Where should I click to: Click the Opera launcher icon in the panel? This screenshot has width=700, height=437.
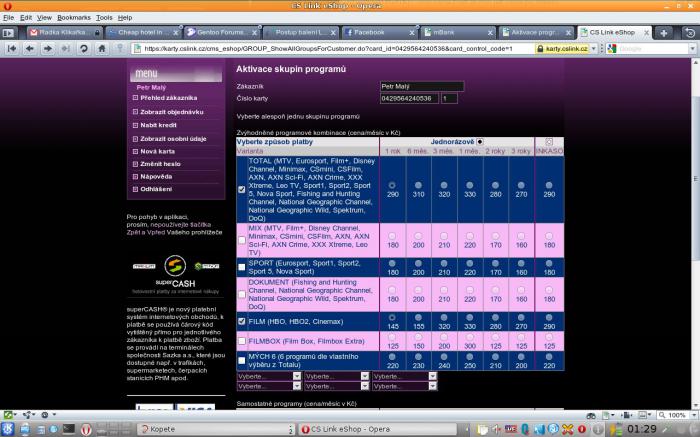pos(86,429)
